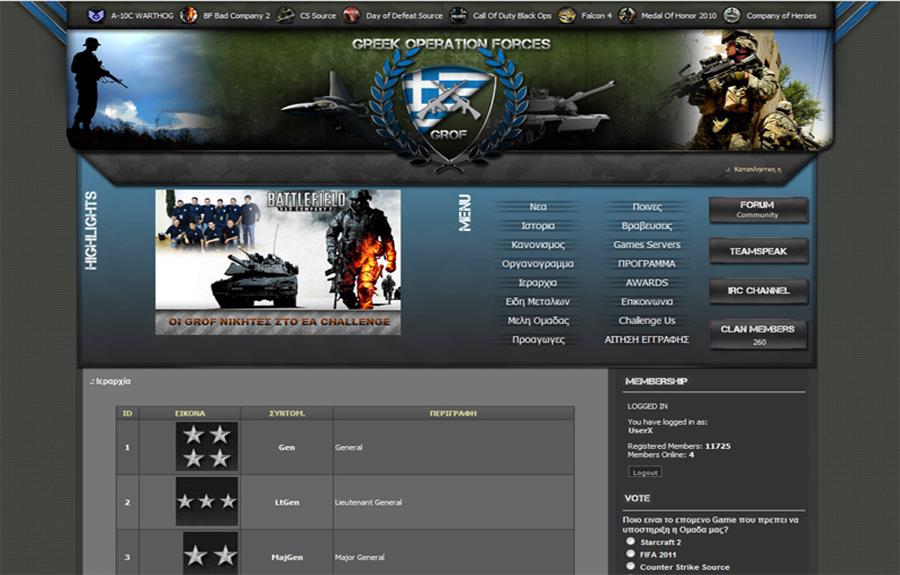Click the UserX username text

640,430
